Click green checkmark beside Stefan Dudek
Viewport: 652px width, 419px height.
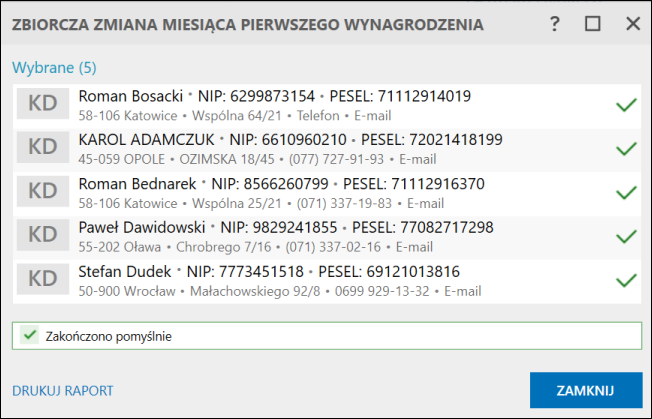627,280
